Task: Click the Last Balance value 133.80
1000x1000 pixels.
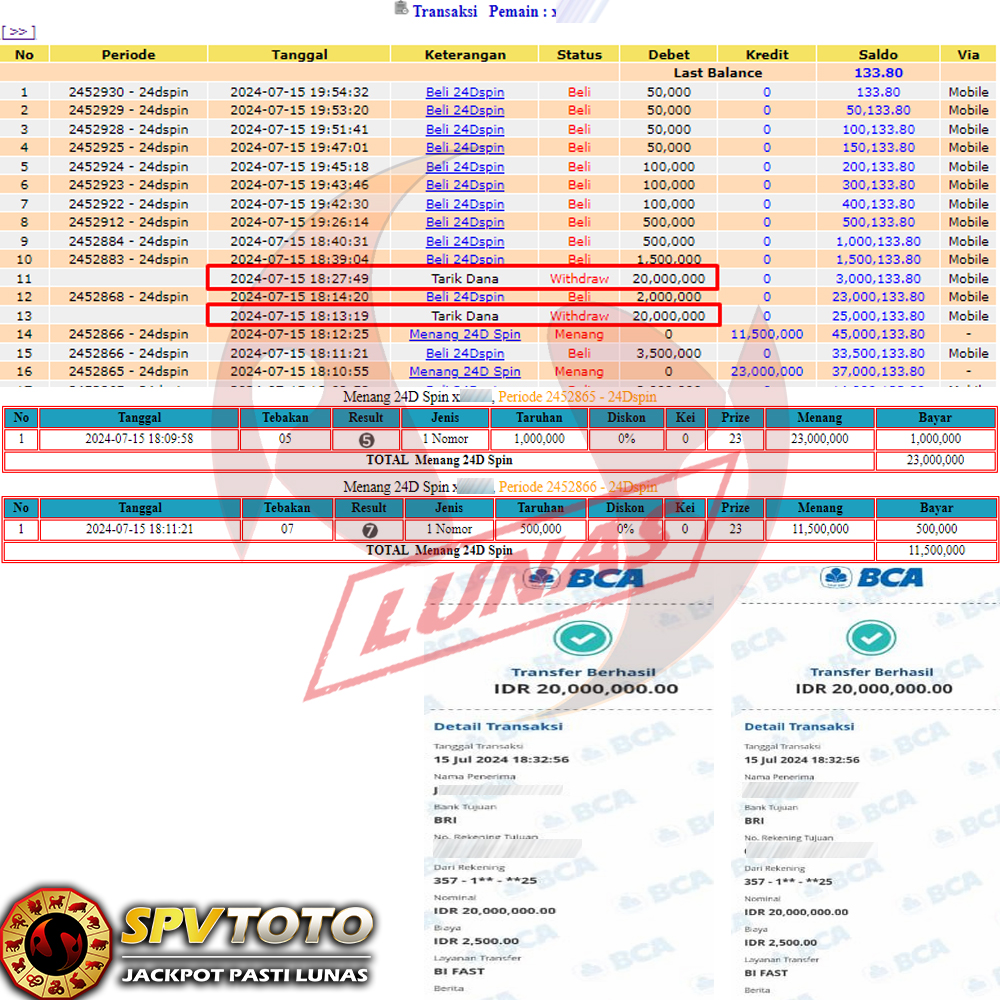Action: tap(878, 73)
